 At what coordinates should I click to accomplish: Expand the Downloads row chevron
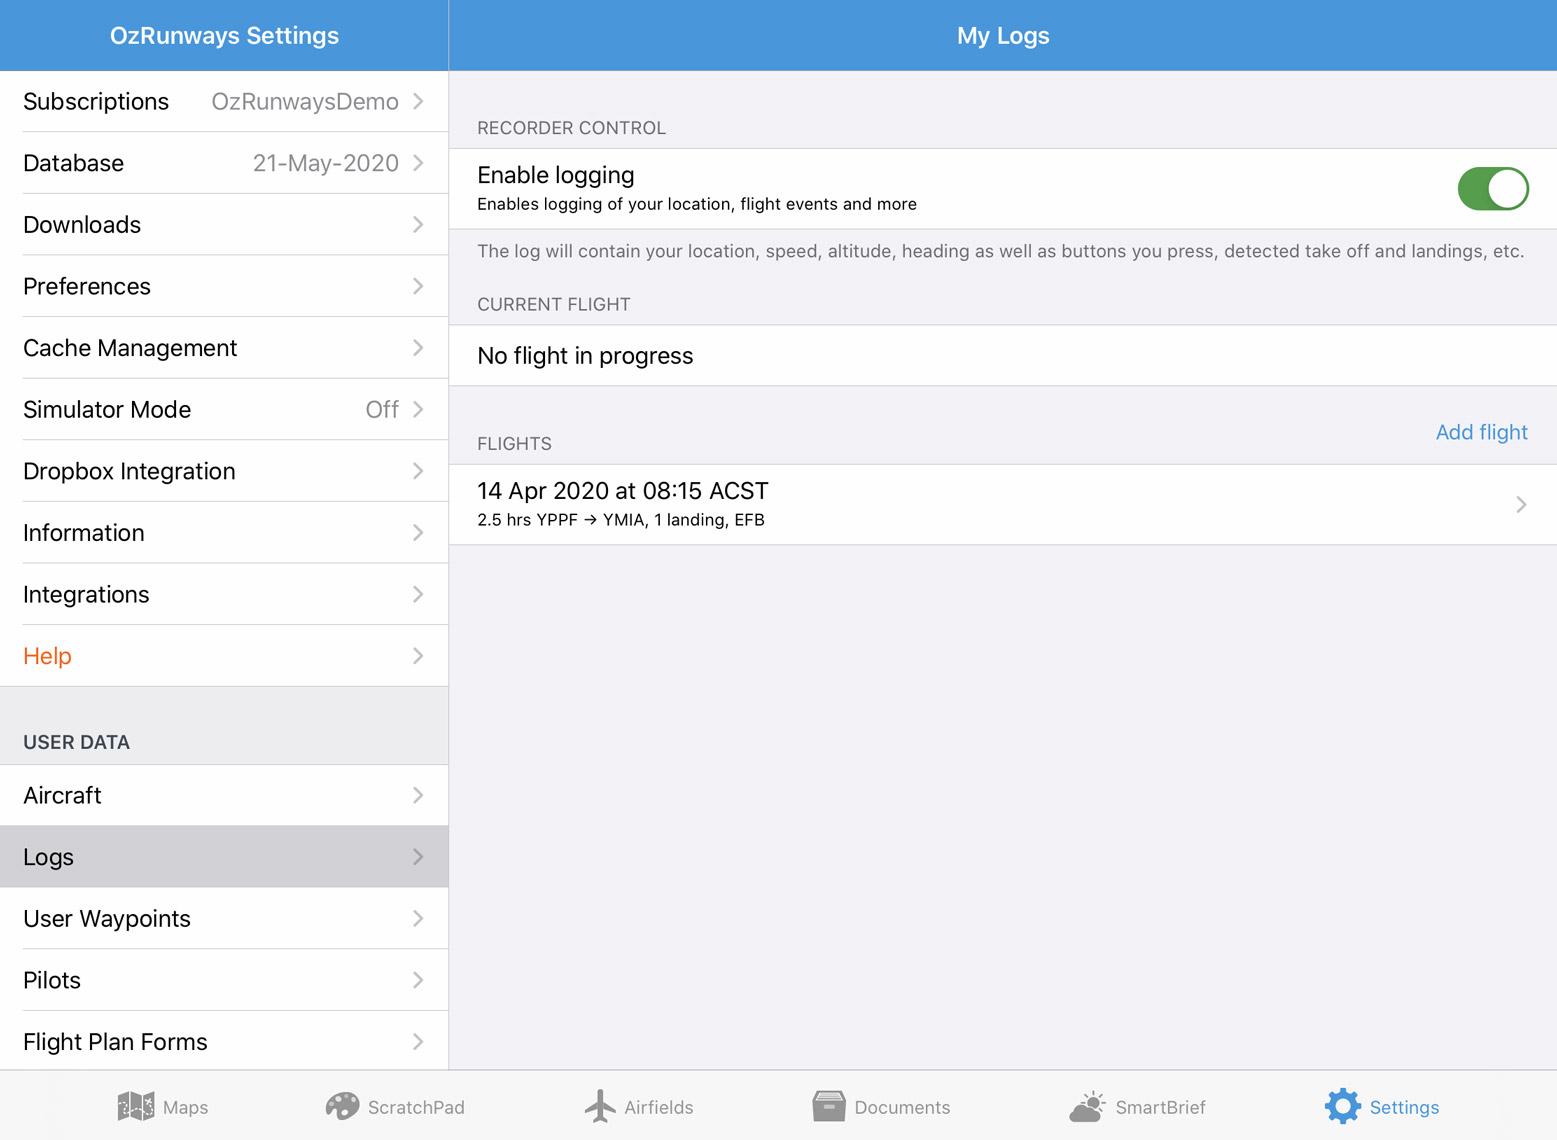coord(419,225)
